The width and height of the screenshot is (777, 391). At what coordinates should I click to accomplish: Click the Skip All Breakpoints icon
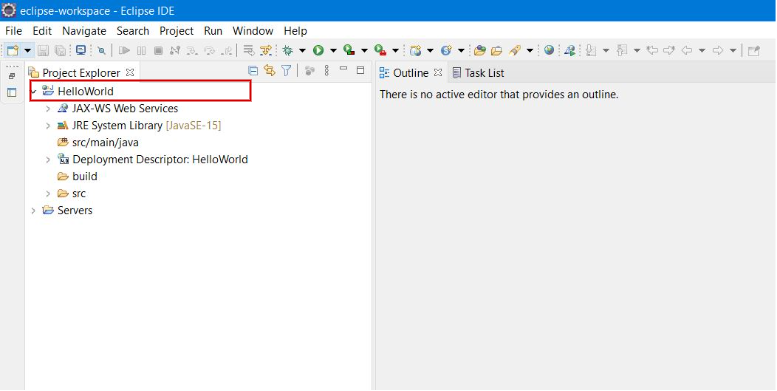click(x=102, y=50)
